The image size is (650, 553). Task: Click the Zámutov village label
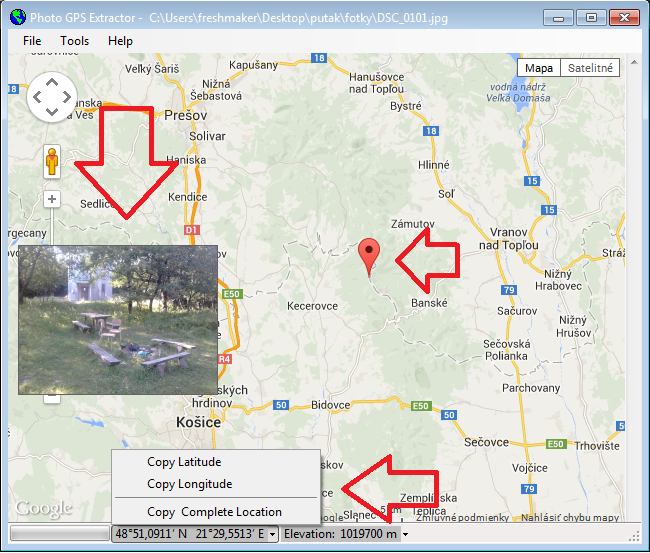click(x=413, y=224)
